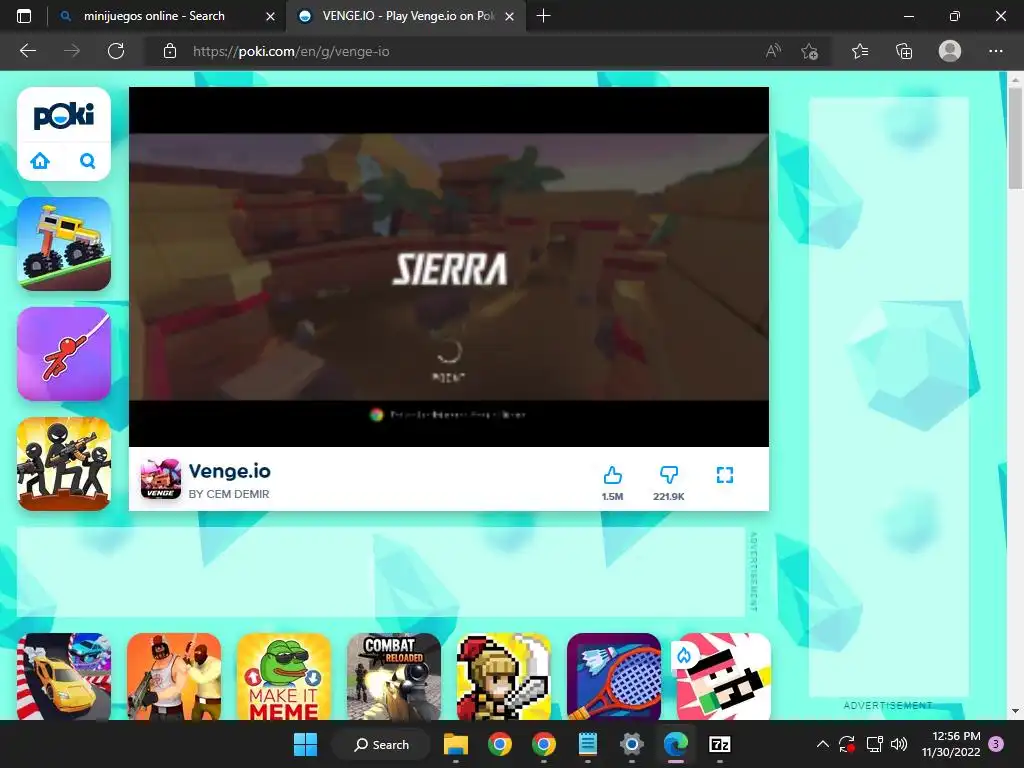Click the Venge.io game logo icon
This screenshot has height=768, width=1024.
coord(161,479)
